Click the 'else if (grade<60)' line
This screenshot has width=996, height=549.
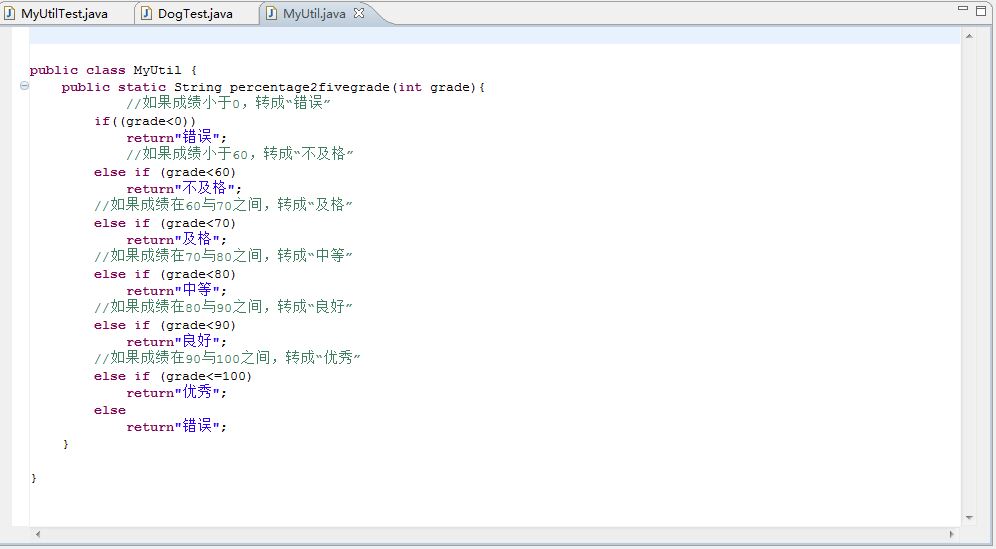(165, 172)
